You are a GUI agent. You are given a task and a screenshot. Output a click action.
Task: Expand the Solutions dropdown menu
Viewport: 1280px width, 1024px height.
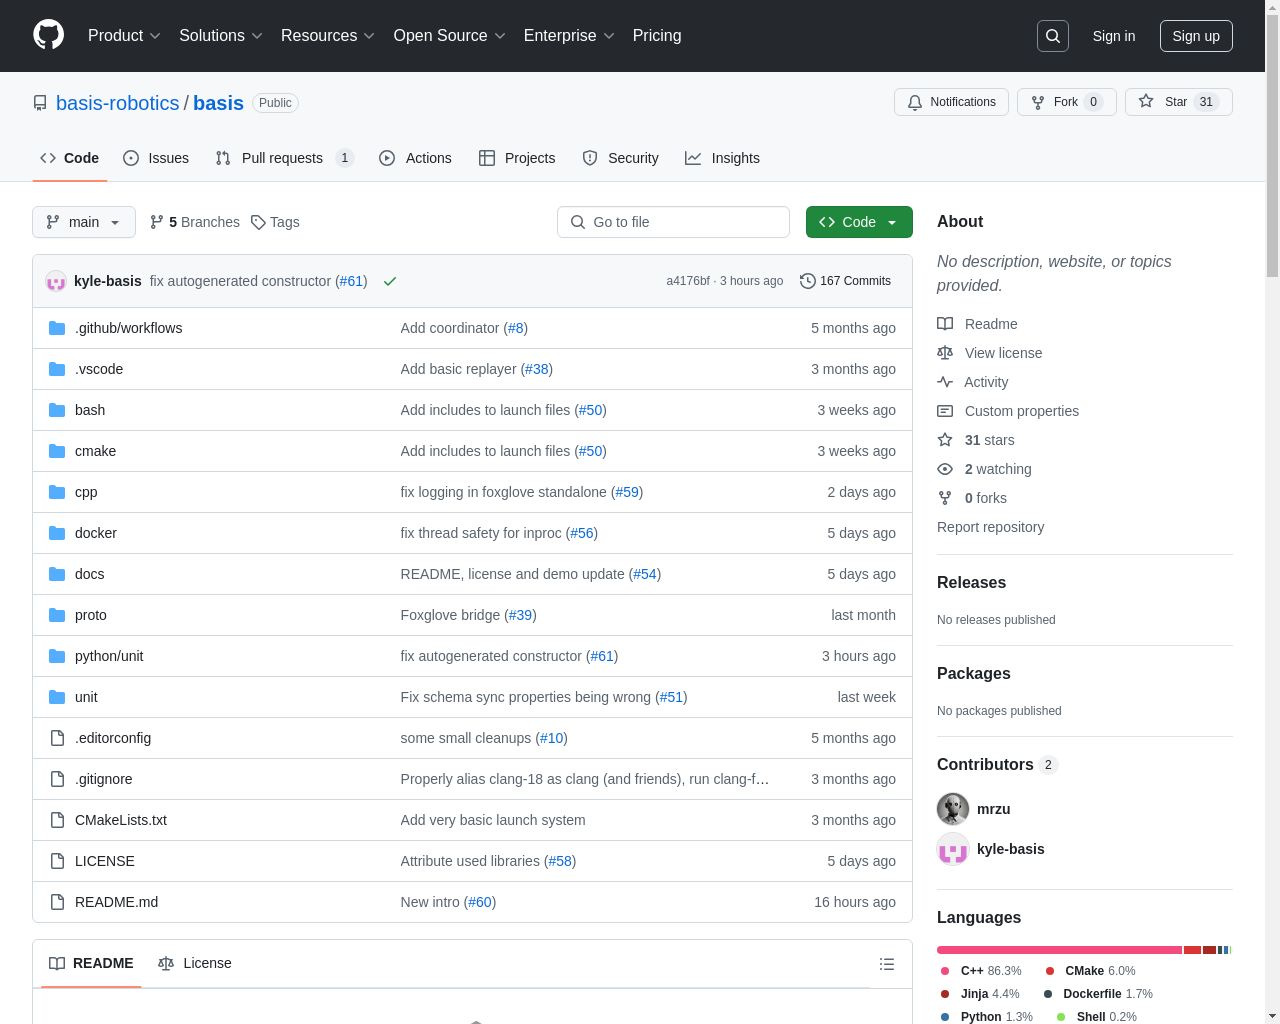(221, 35)
